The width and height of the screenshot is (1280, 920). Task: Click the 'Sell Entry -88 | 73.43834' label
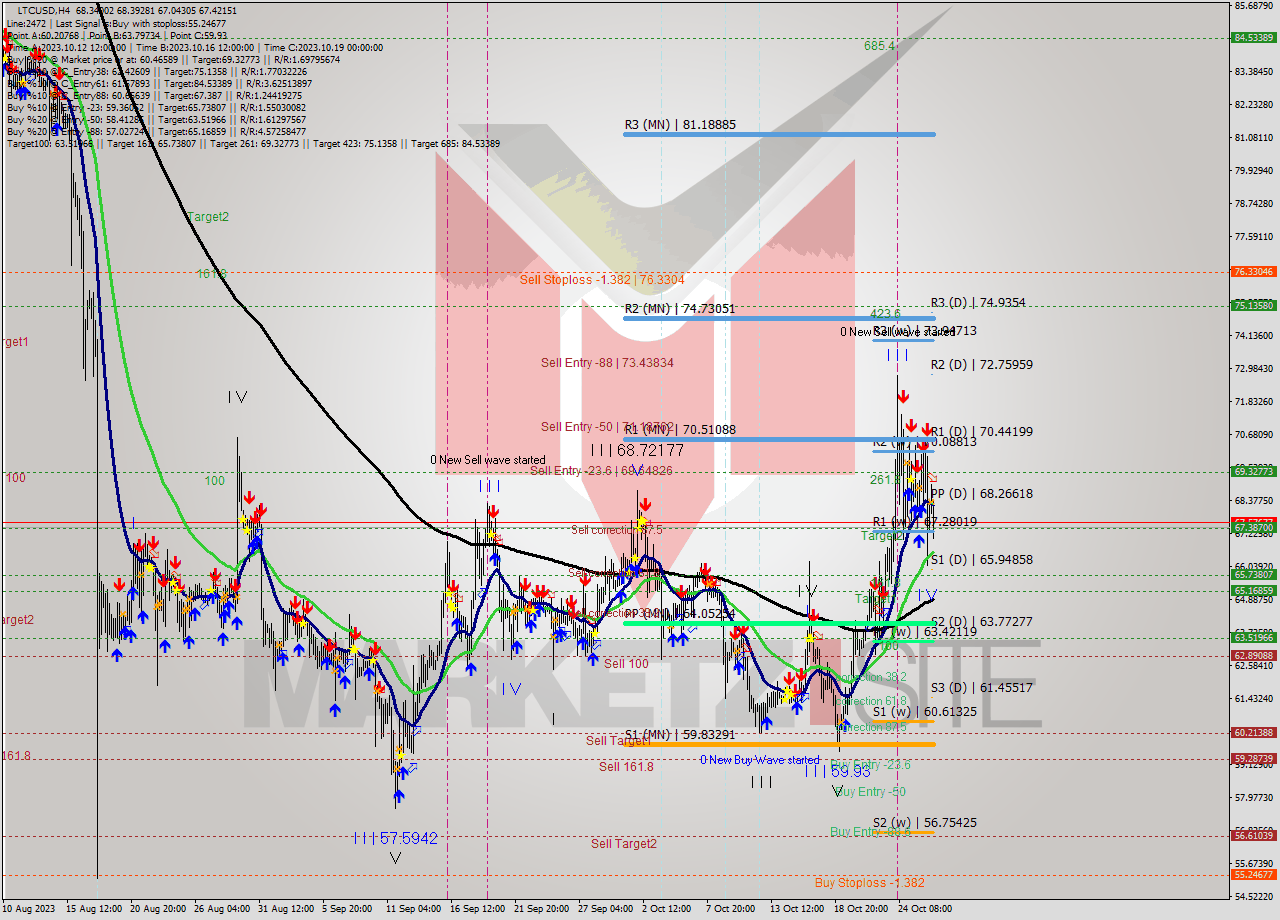607,362
